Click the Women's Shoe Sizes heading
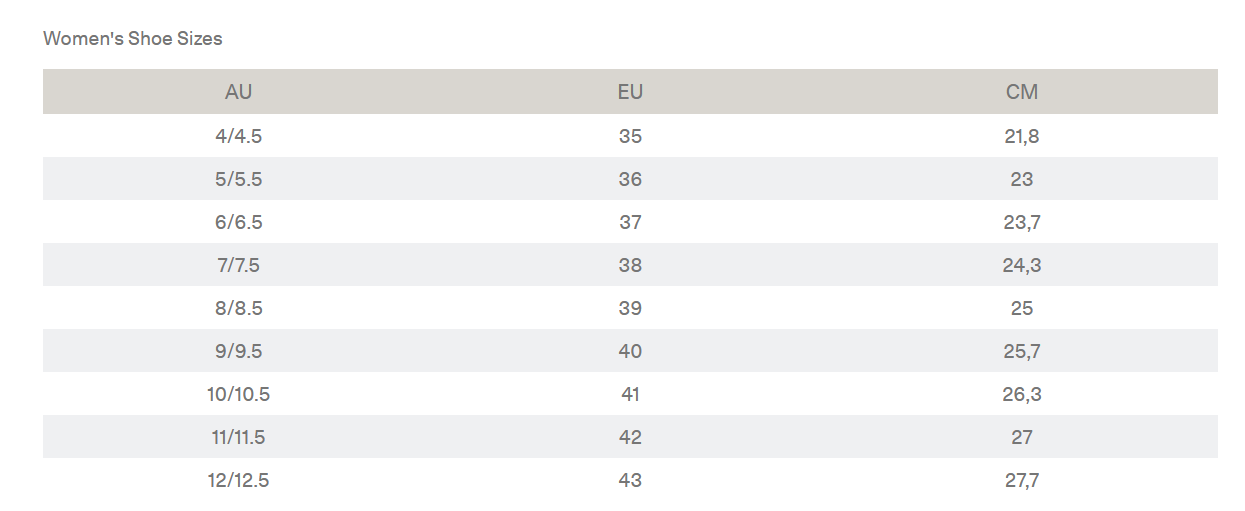 click(132, 39)
